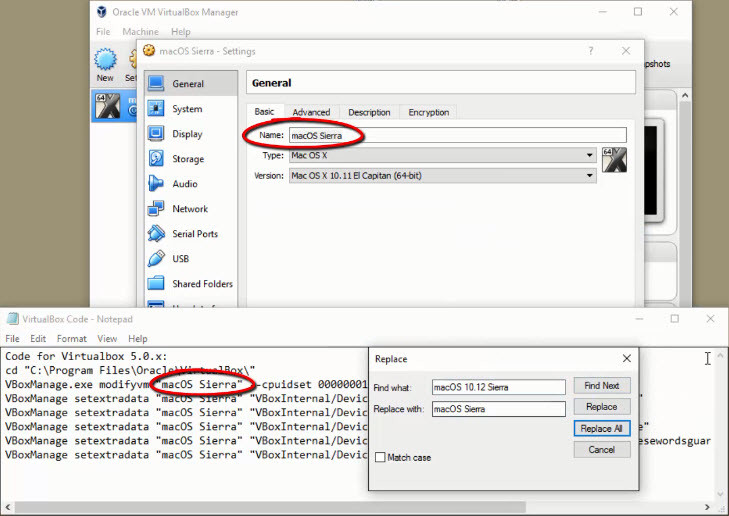Open Shared Folders settings category
The width and height of the screenshot is (729, 516).
pyautogui.click(x=191, y=284)
